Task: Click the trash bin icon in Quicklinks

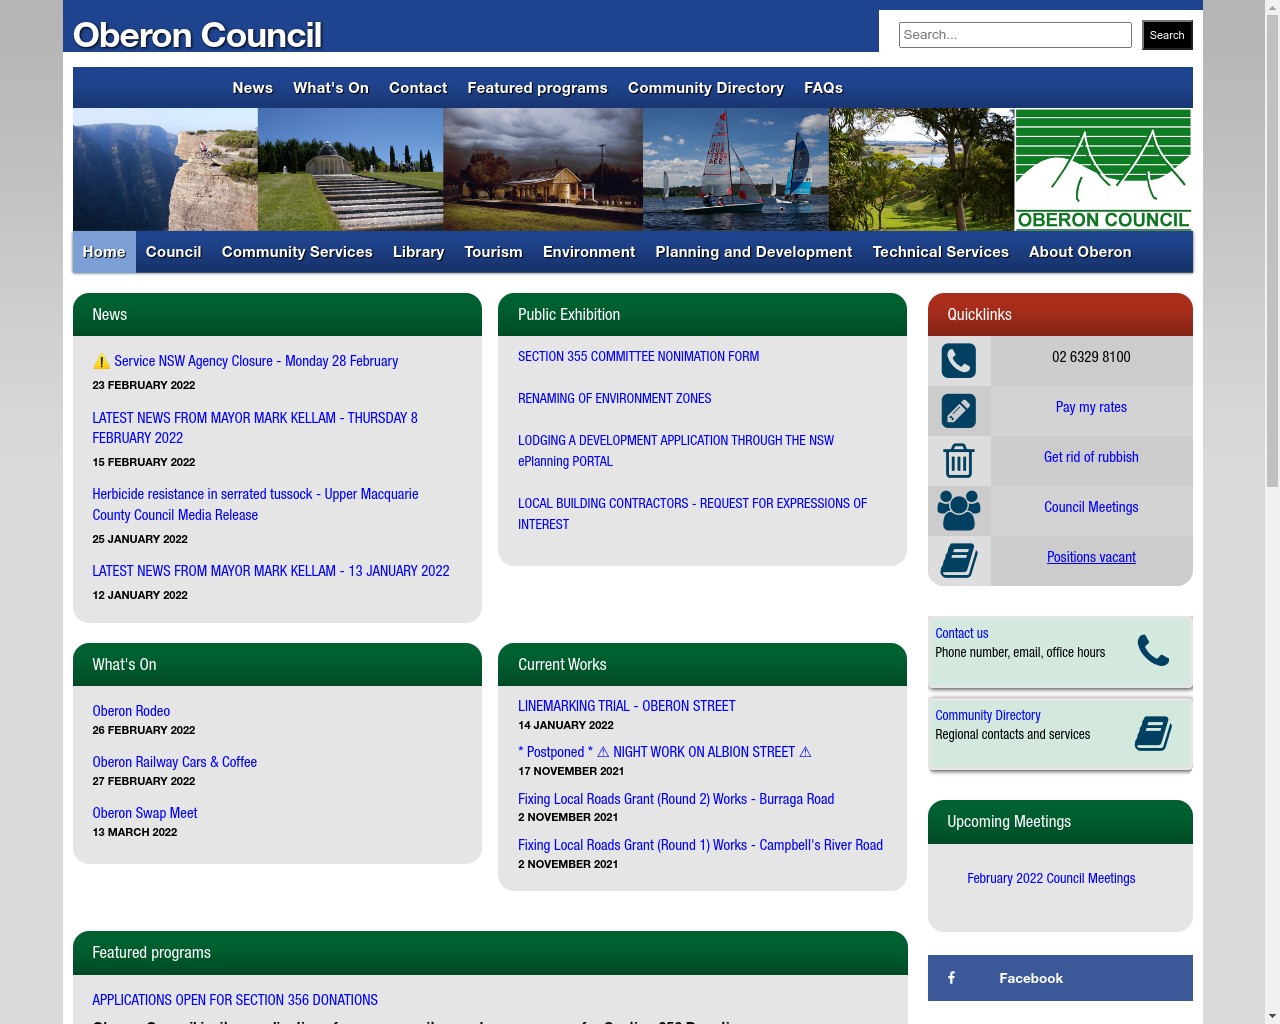Action: pos(959,460)
